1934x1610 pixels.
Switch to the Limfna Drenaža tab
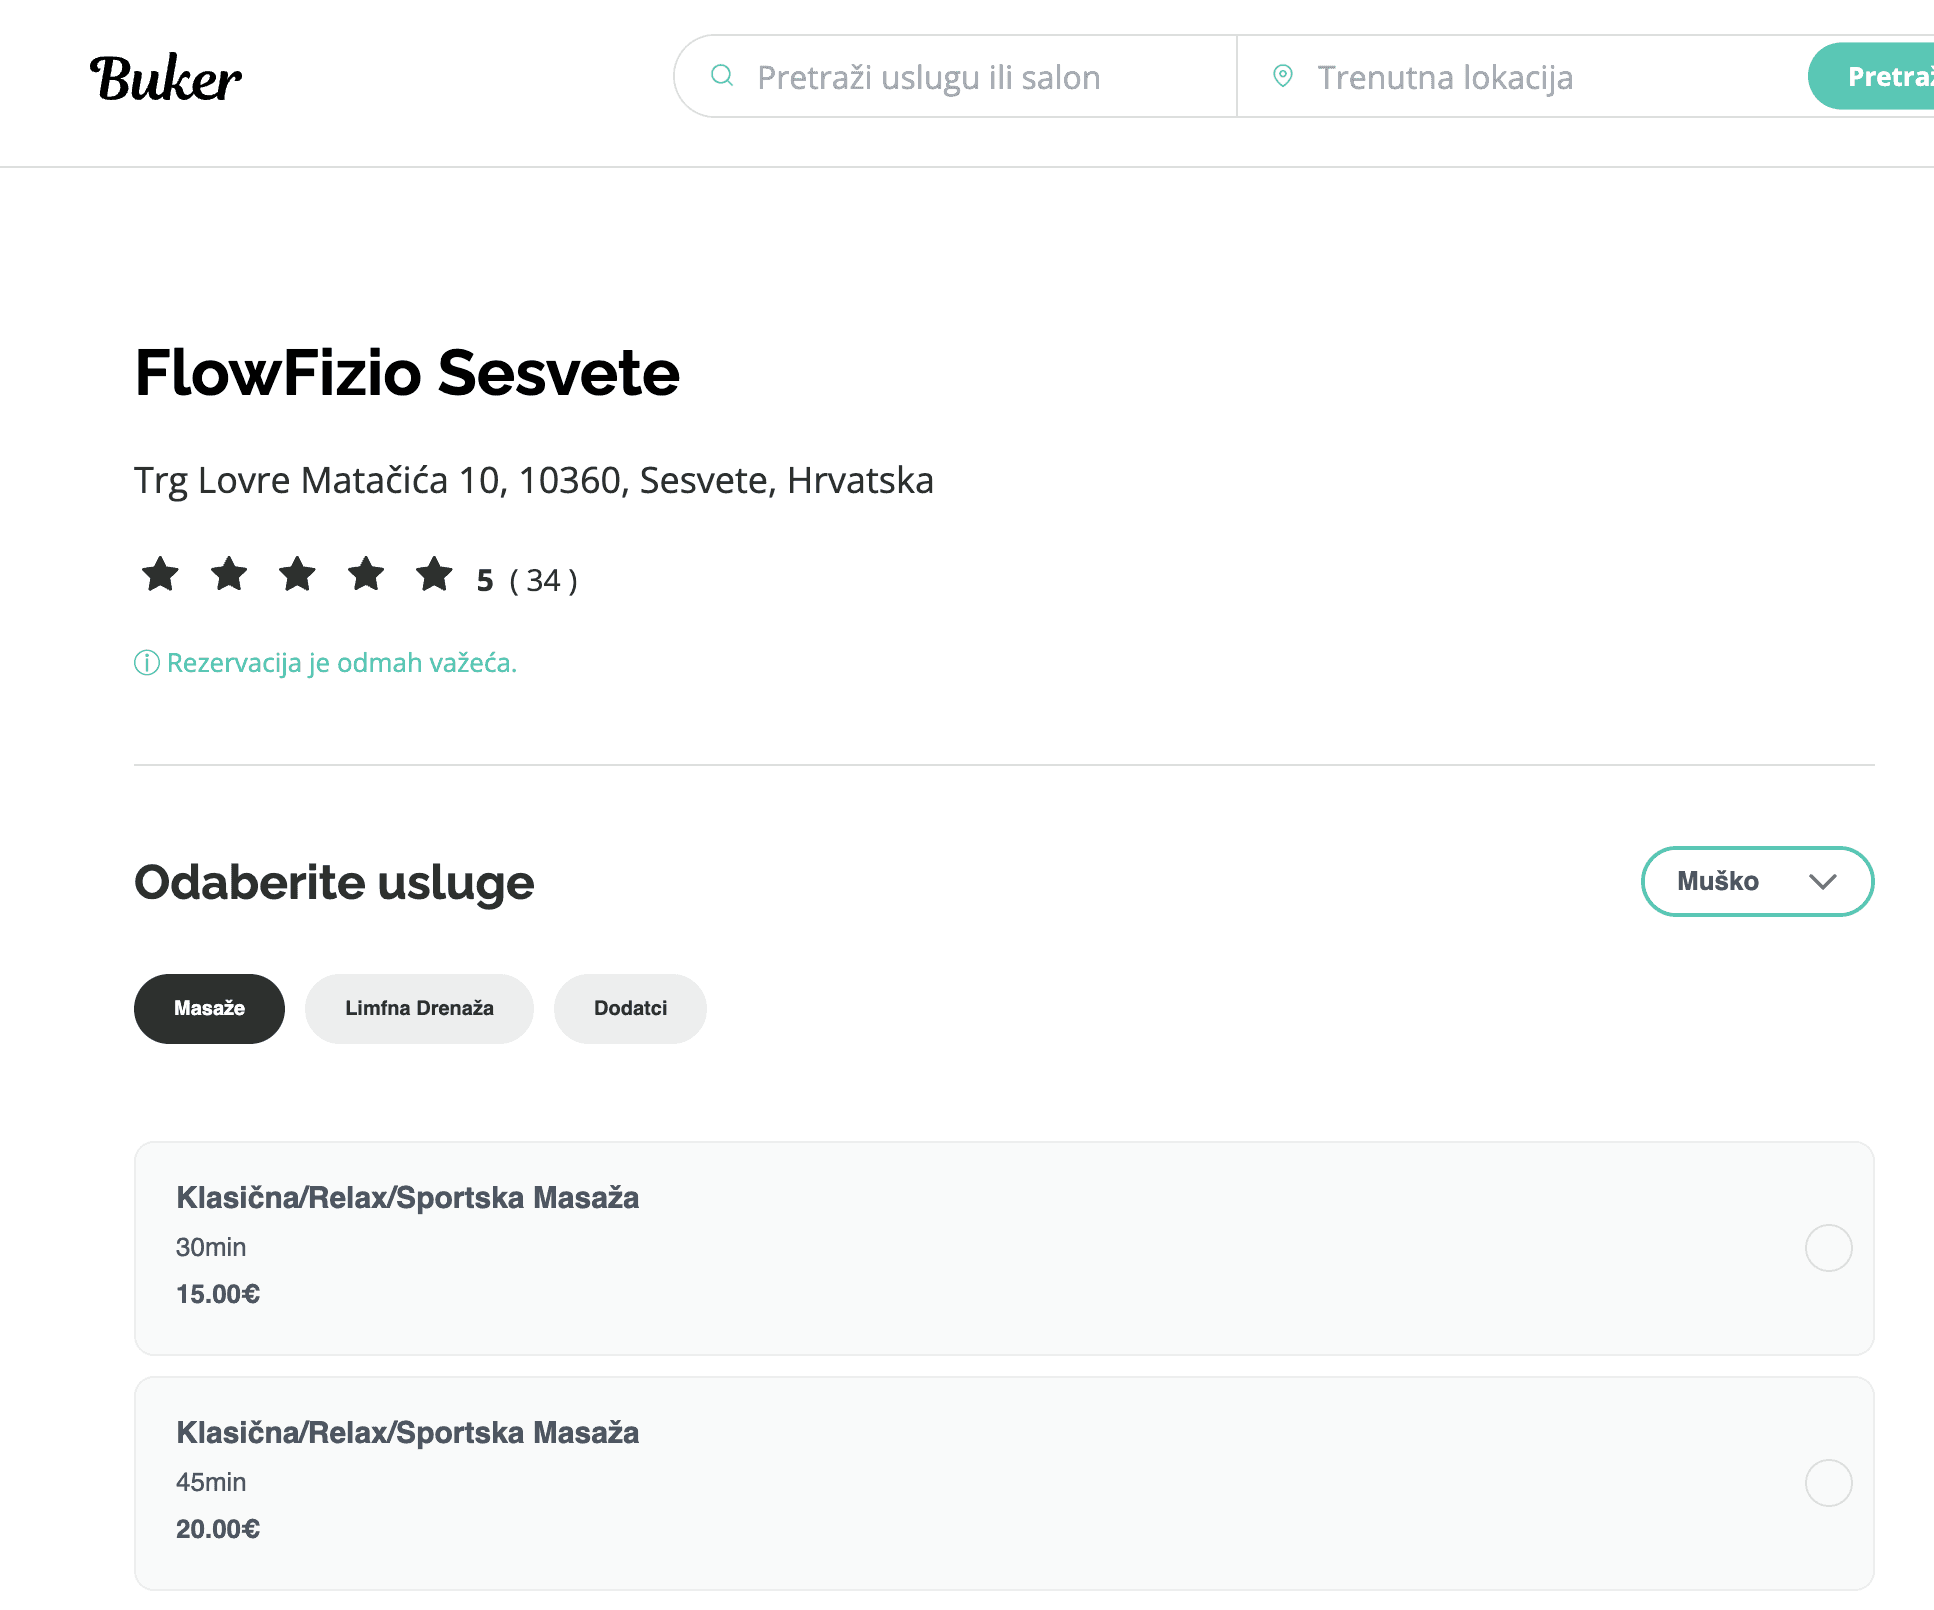click(419, 1008)
